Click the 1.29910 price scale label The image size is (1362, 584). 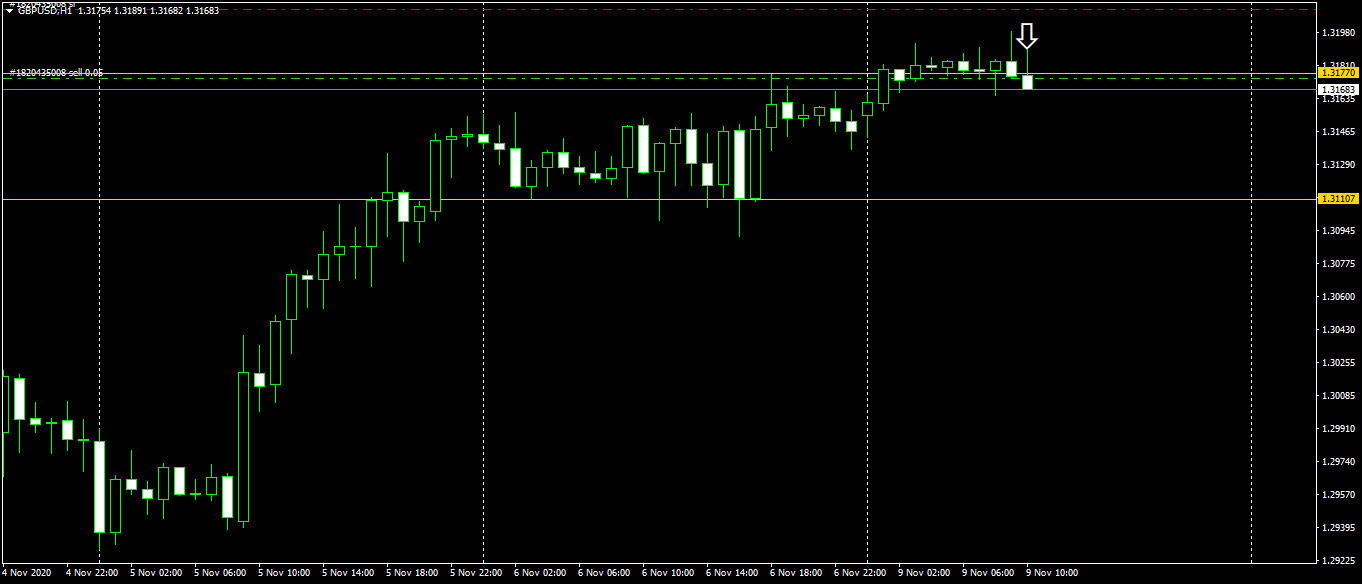pyautogui.click(x=1338, y=428)
